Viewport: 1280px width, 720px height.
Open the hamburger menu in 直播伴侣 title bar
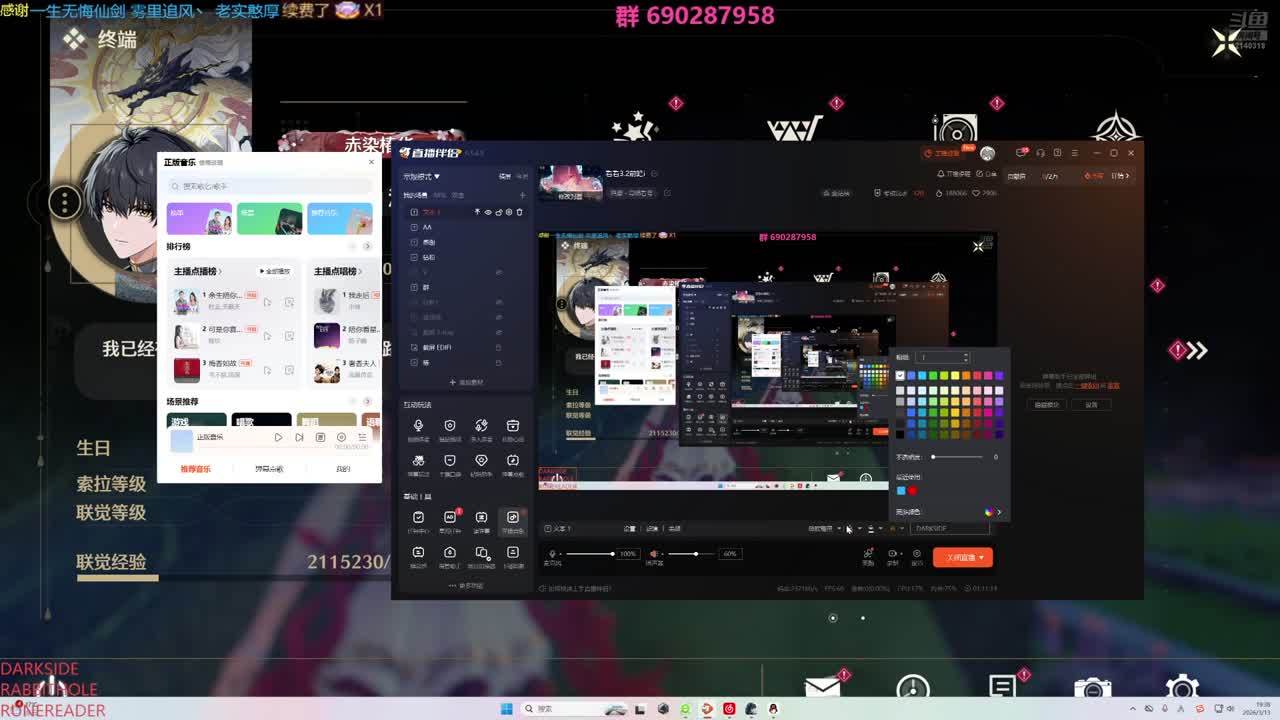point(1075,153)
